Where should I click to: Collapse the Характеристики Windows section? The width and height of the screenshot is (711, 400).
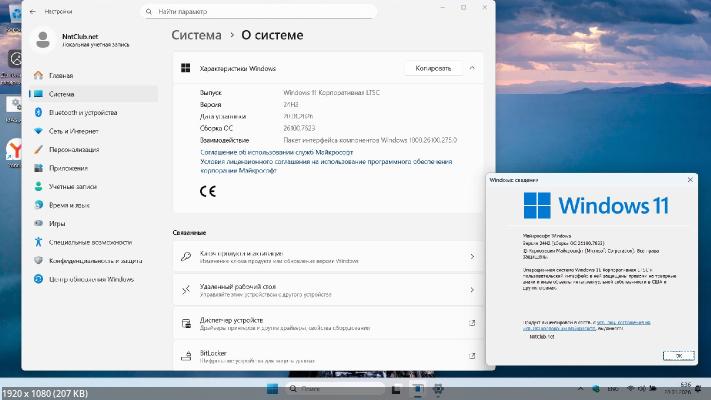pyautogui.click(x=471, y=68)
